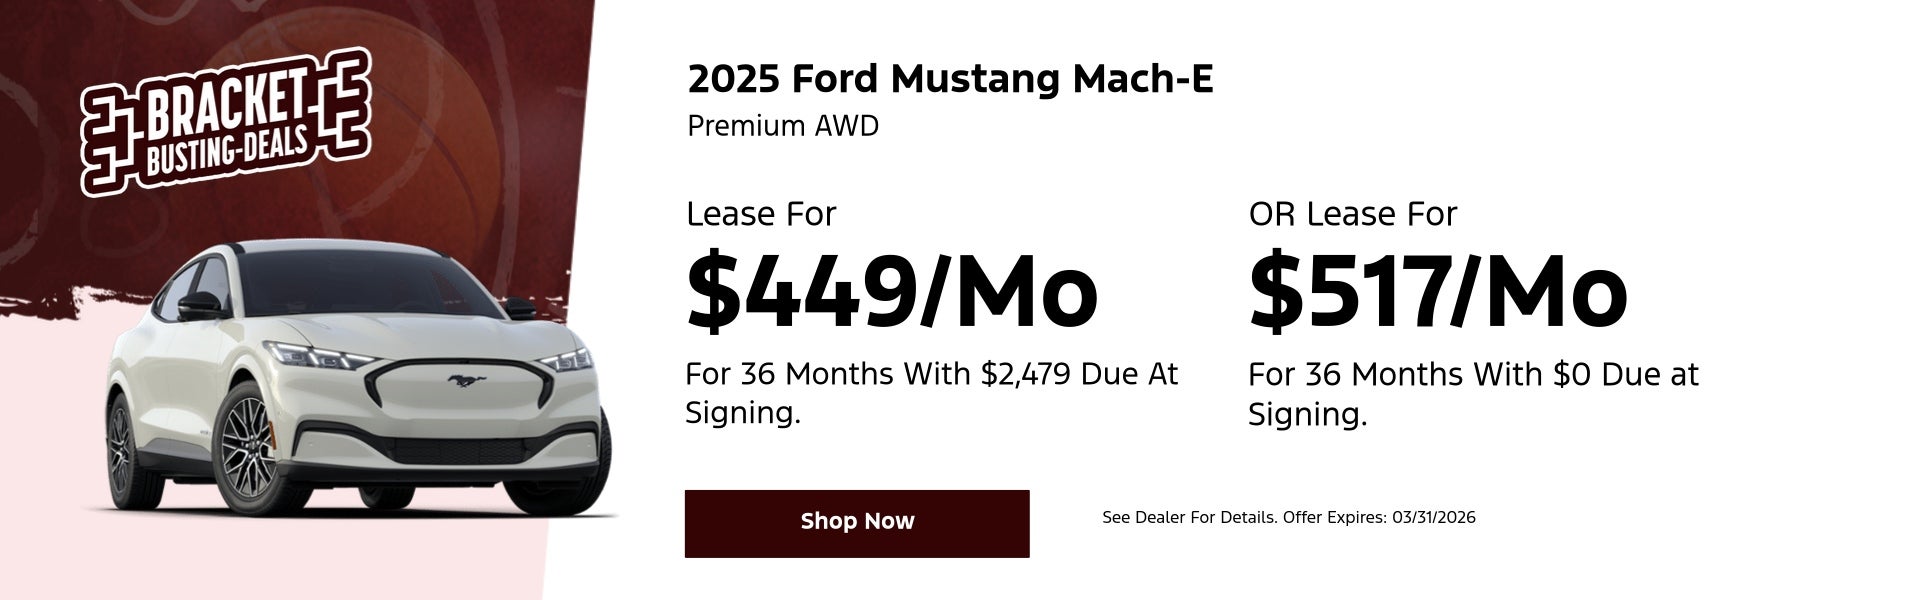Open the 2025 Ford Mustang Mach-E heading
1920x600 pixels.
950,79
